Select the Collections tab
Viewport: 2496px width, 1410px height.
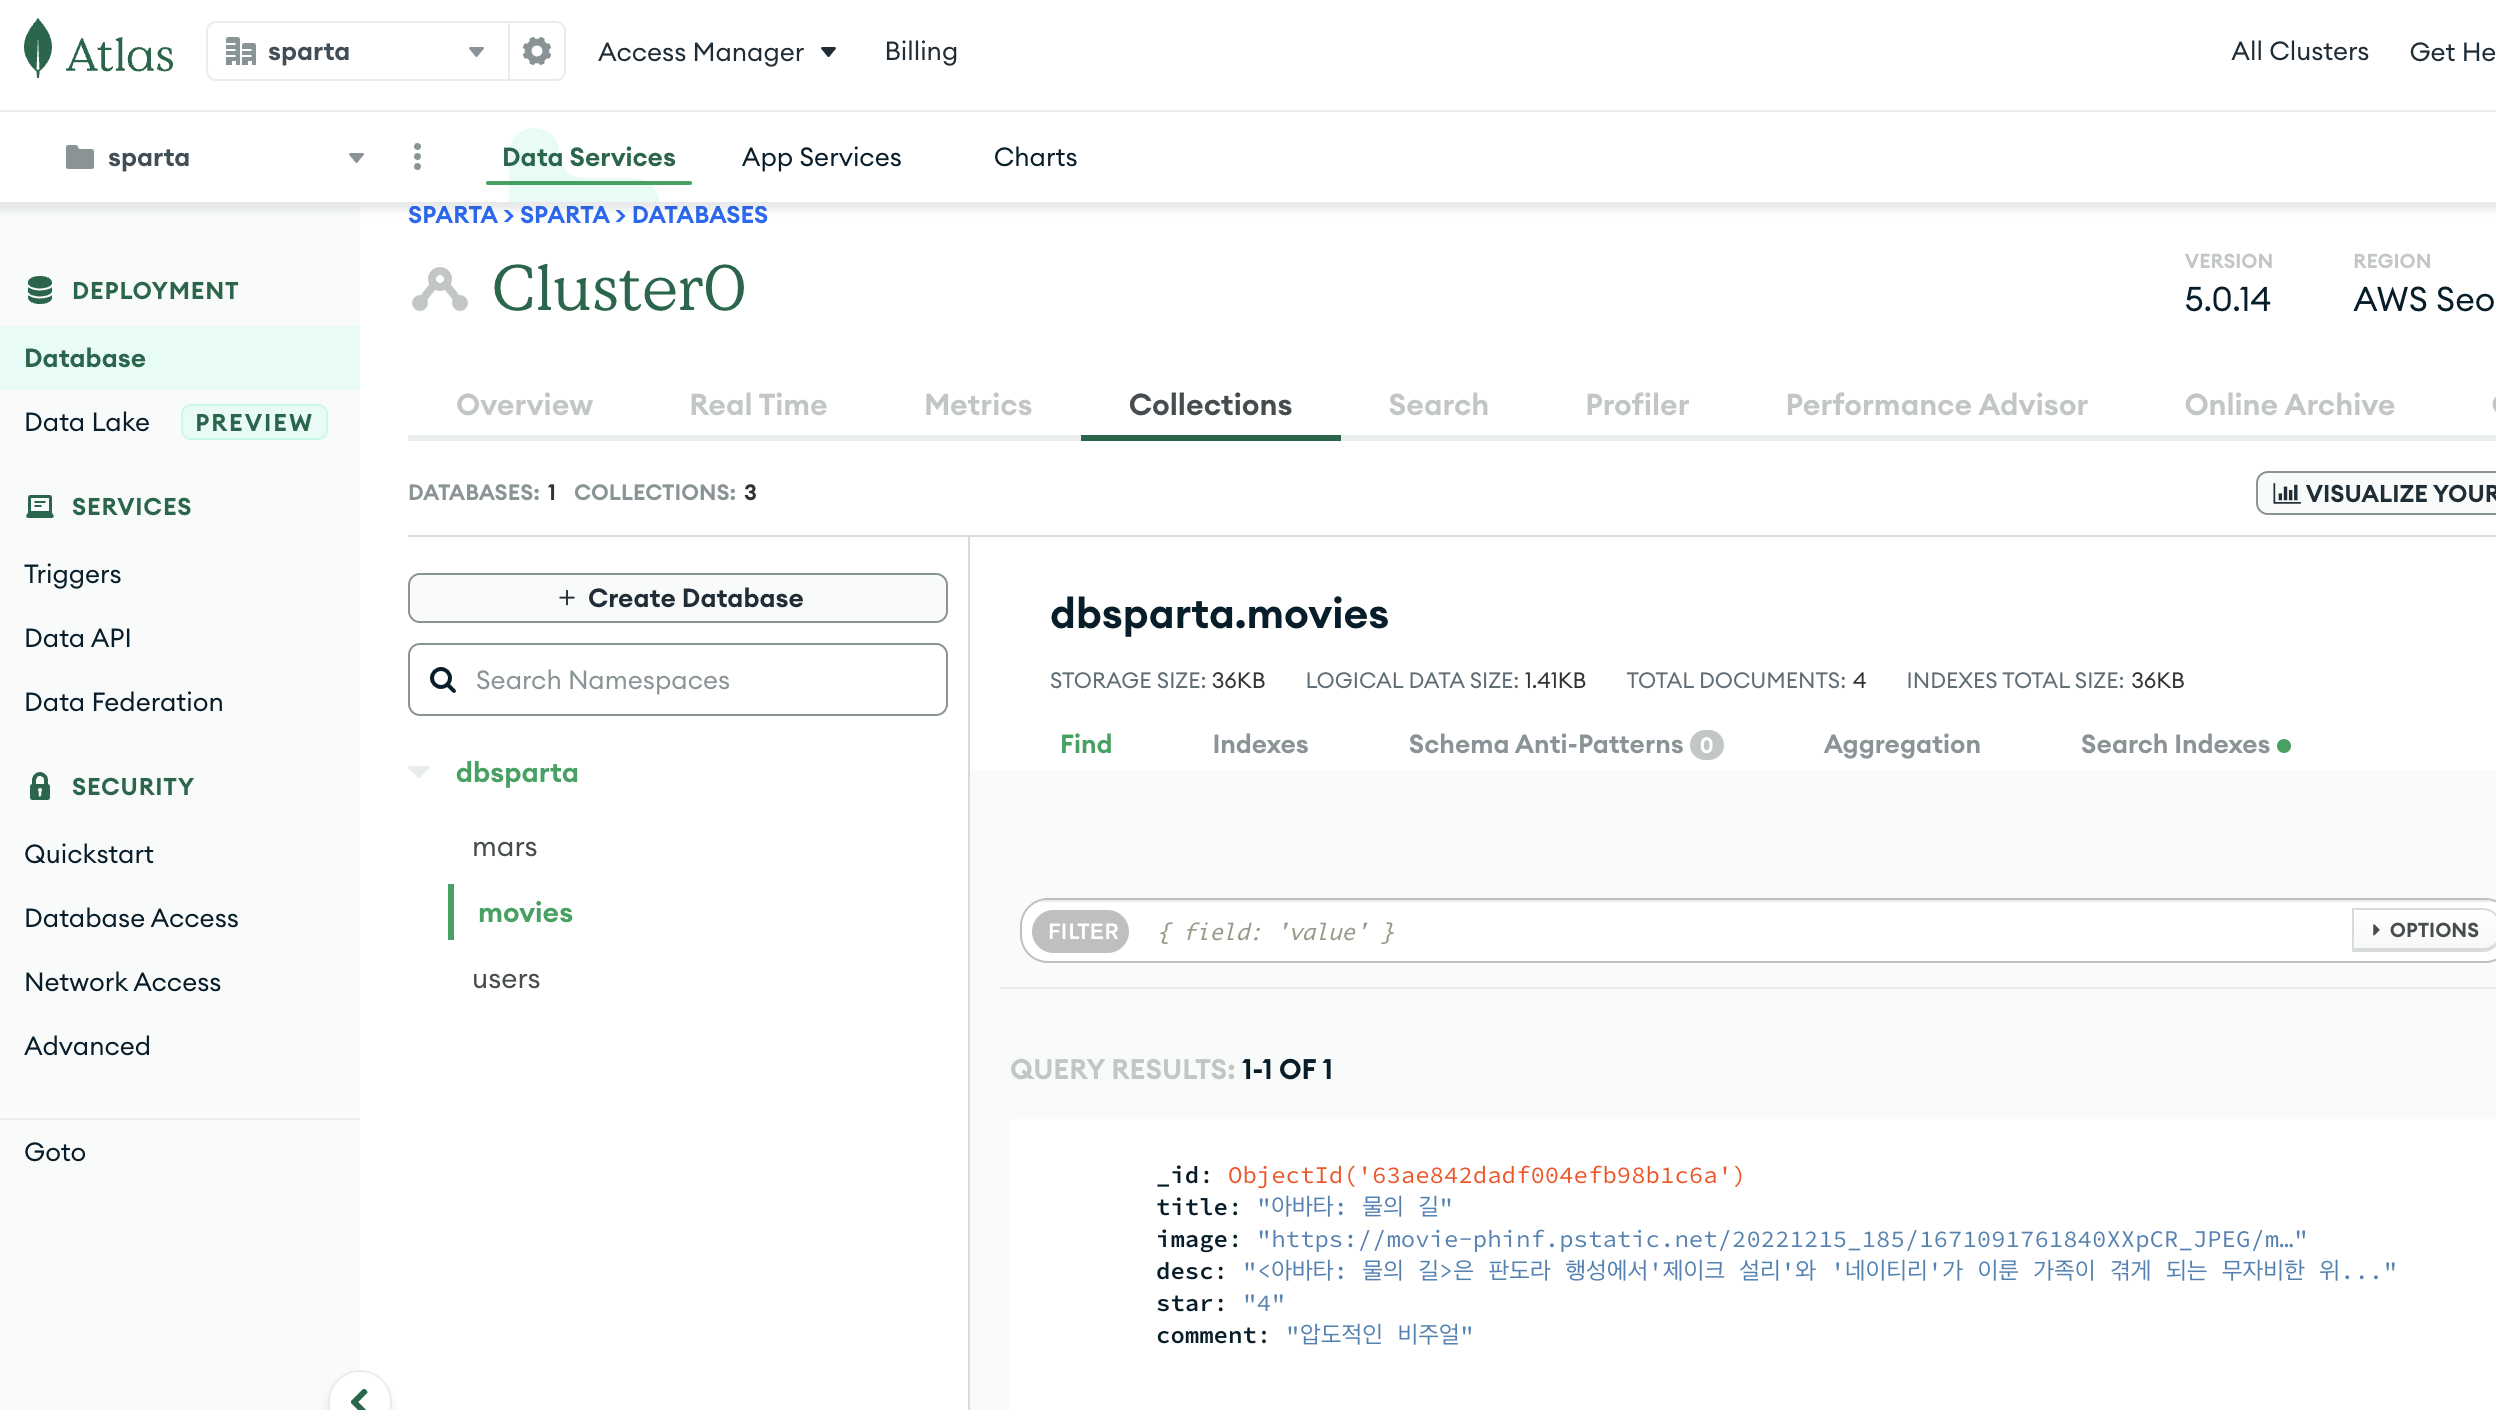1210,405
